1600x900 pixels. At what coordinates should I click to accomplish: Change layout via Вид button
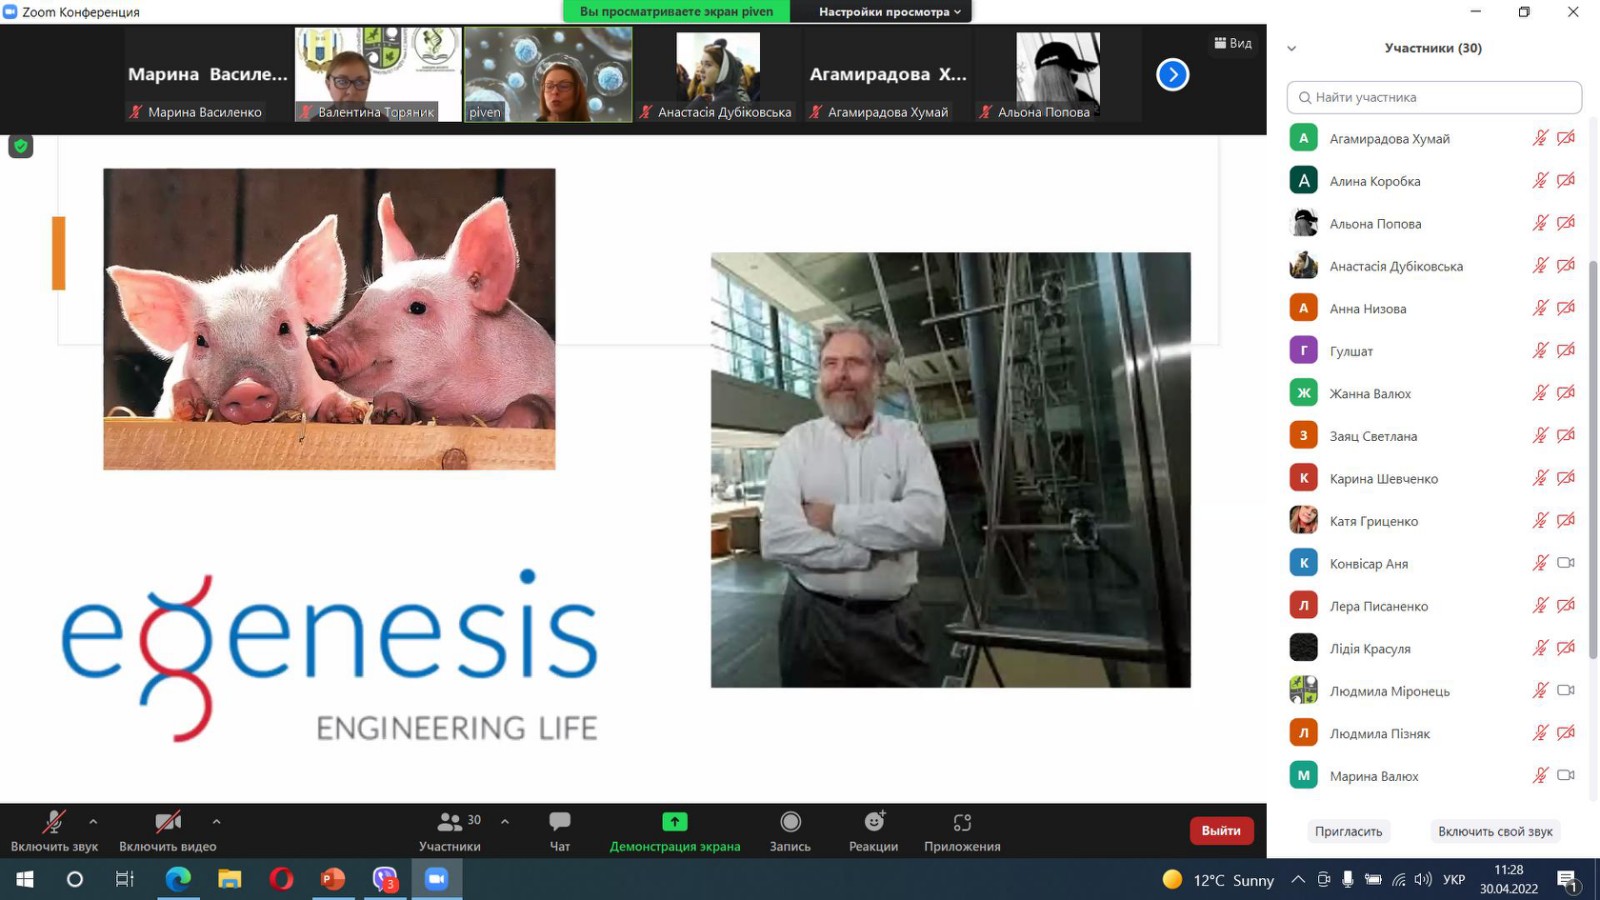coord(1233,43)
